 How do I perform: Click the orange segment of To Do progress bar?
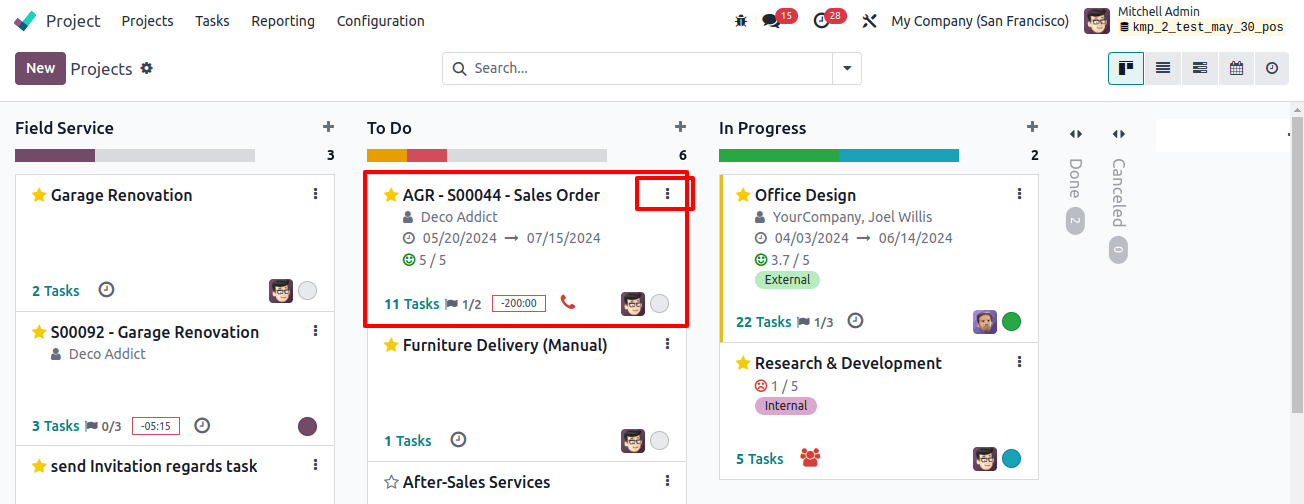pos(387,155)
